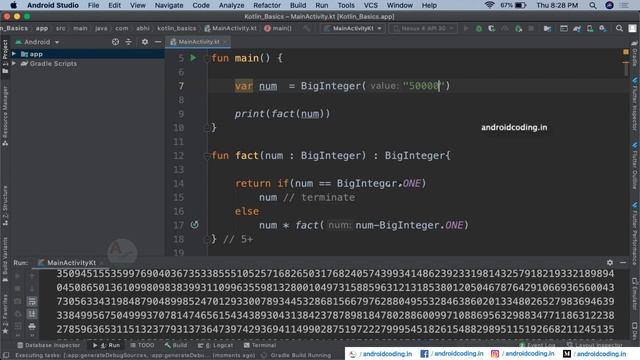Toggle Flutter Inspector right side tab
This screenshot has width=640, height=360.
(635, 104)
